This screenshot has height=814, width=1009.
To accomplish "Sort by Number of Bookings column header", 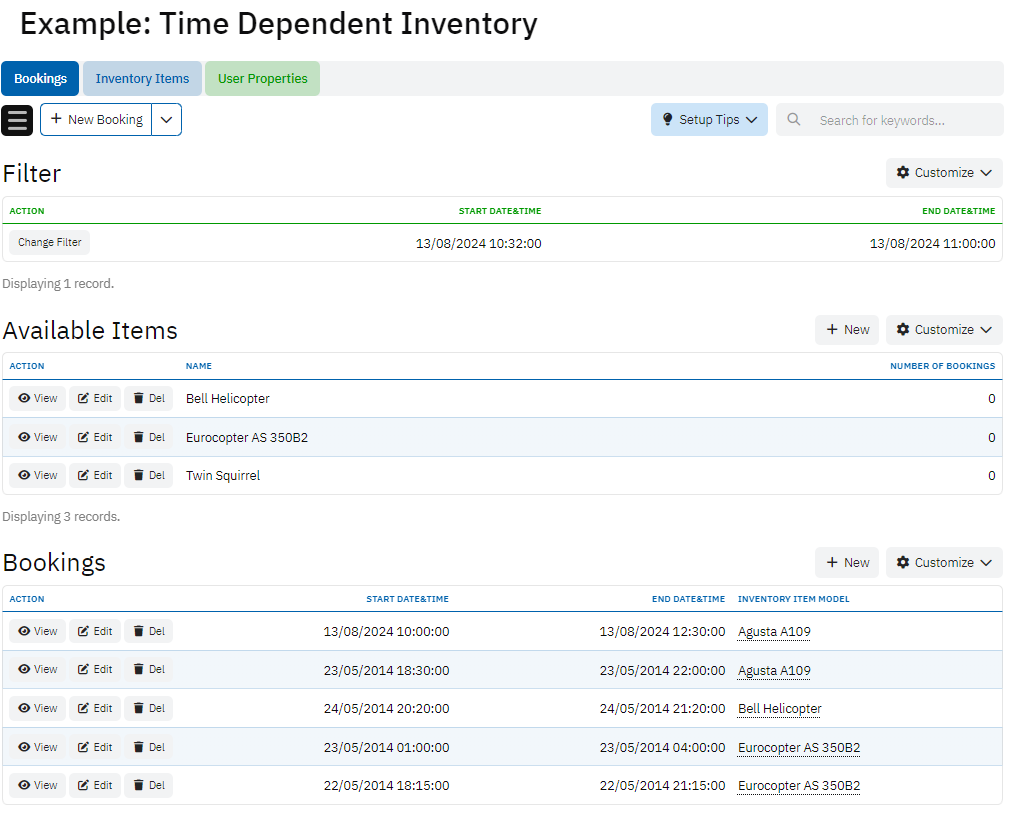I will [x=942, y=366].
